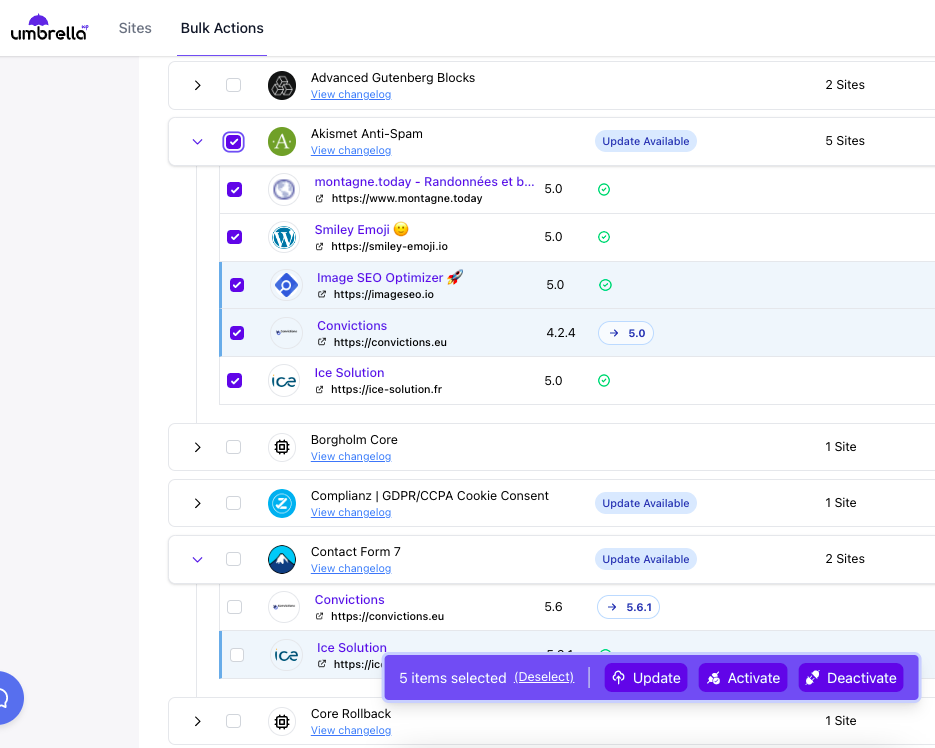The width and height of the screenshot is (935, 748).
Task: Open external link icon for imageseo.io
Action: tap(322, 294)
